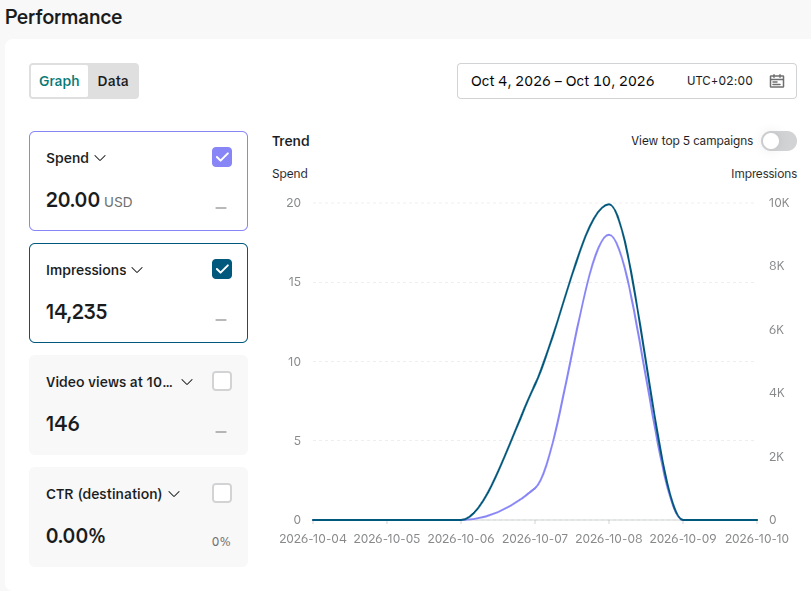Click the Spend axis title above chart

coord(290,174)
